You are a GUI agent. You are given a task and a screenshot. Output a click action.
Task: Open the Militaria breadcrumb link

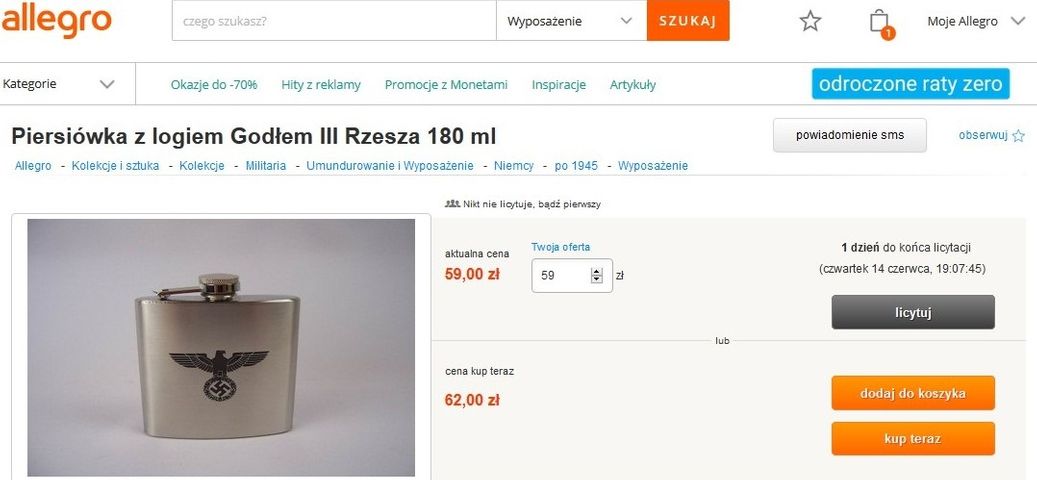pos(266,166)
